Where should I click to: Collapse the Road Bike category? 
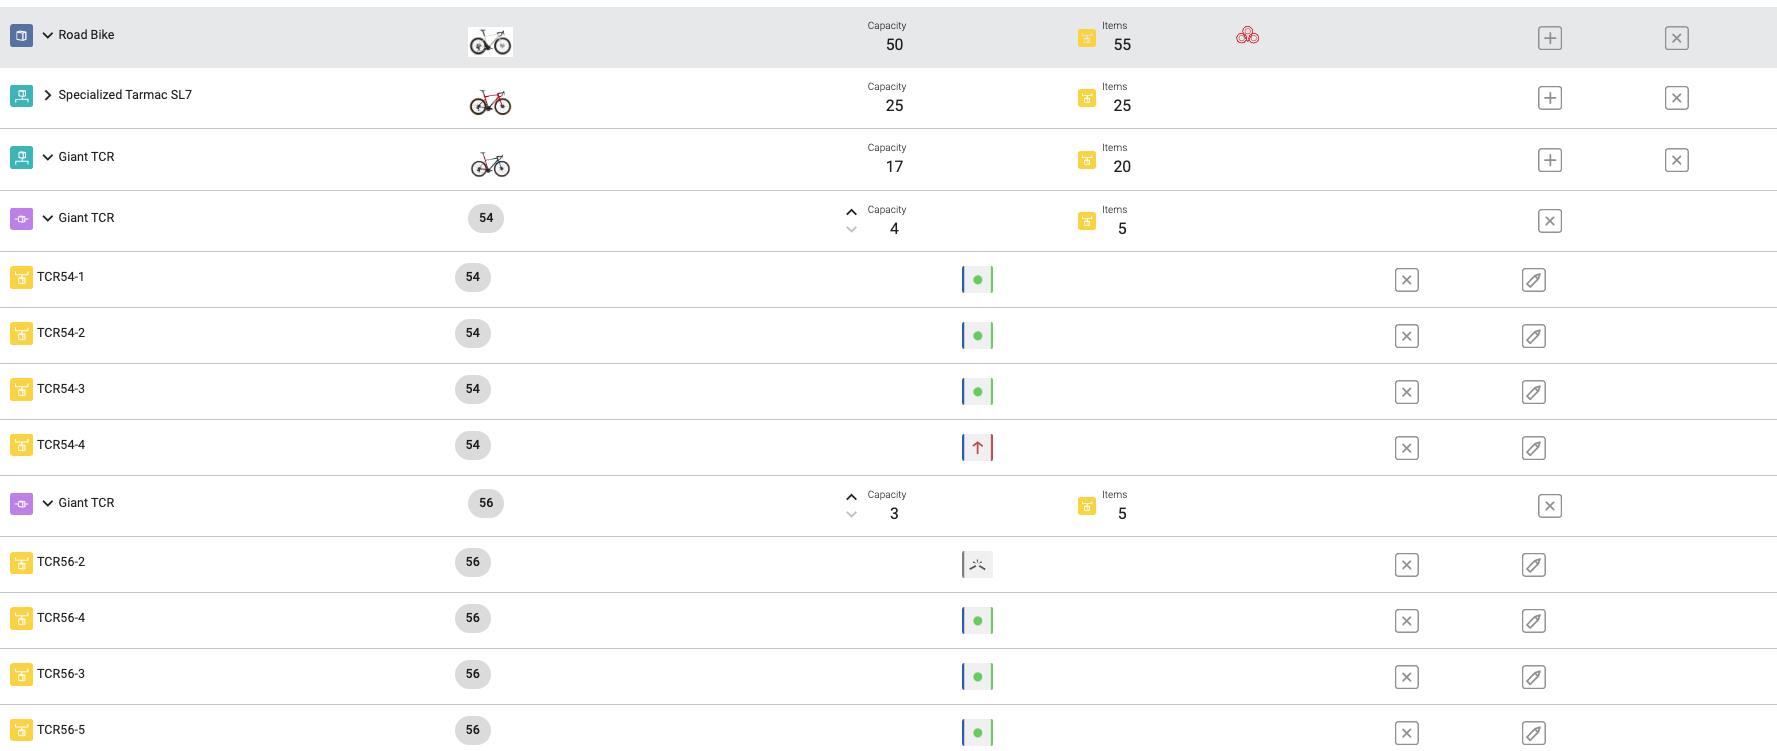(x=47, y=35)
